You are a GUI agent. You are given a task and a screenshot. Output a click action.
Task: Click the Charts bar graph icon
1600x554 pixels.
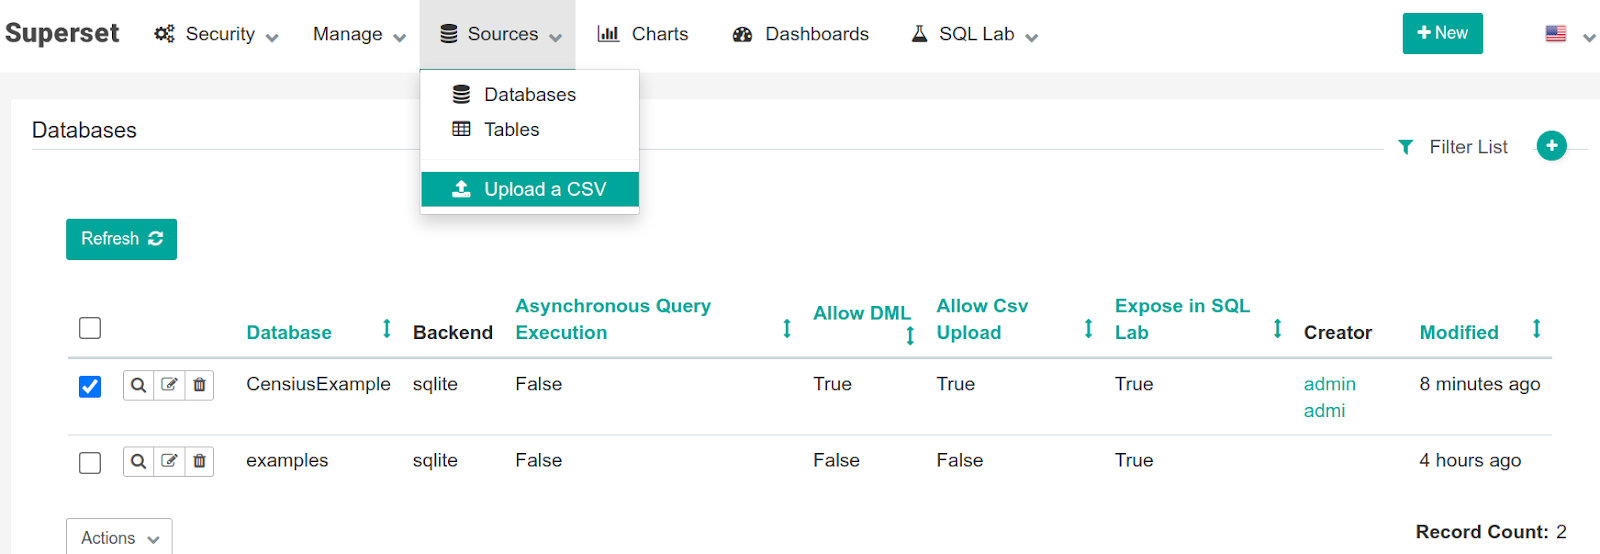pyautogui.click(x=608, y=34)
